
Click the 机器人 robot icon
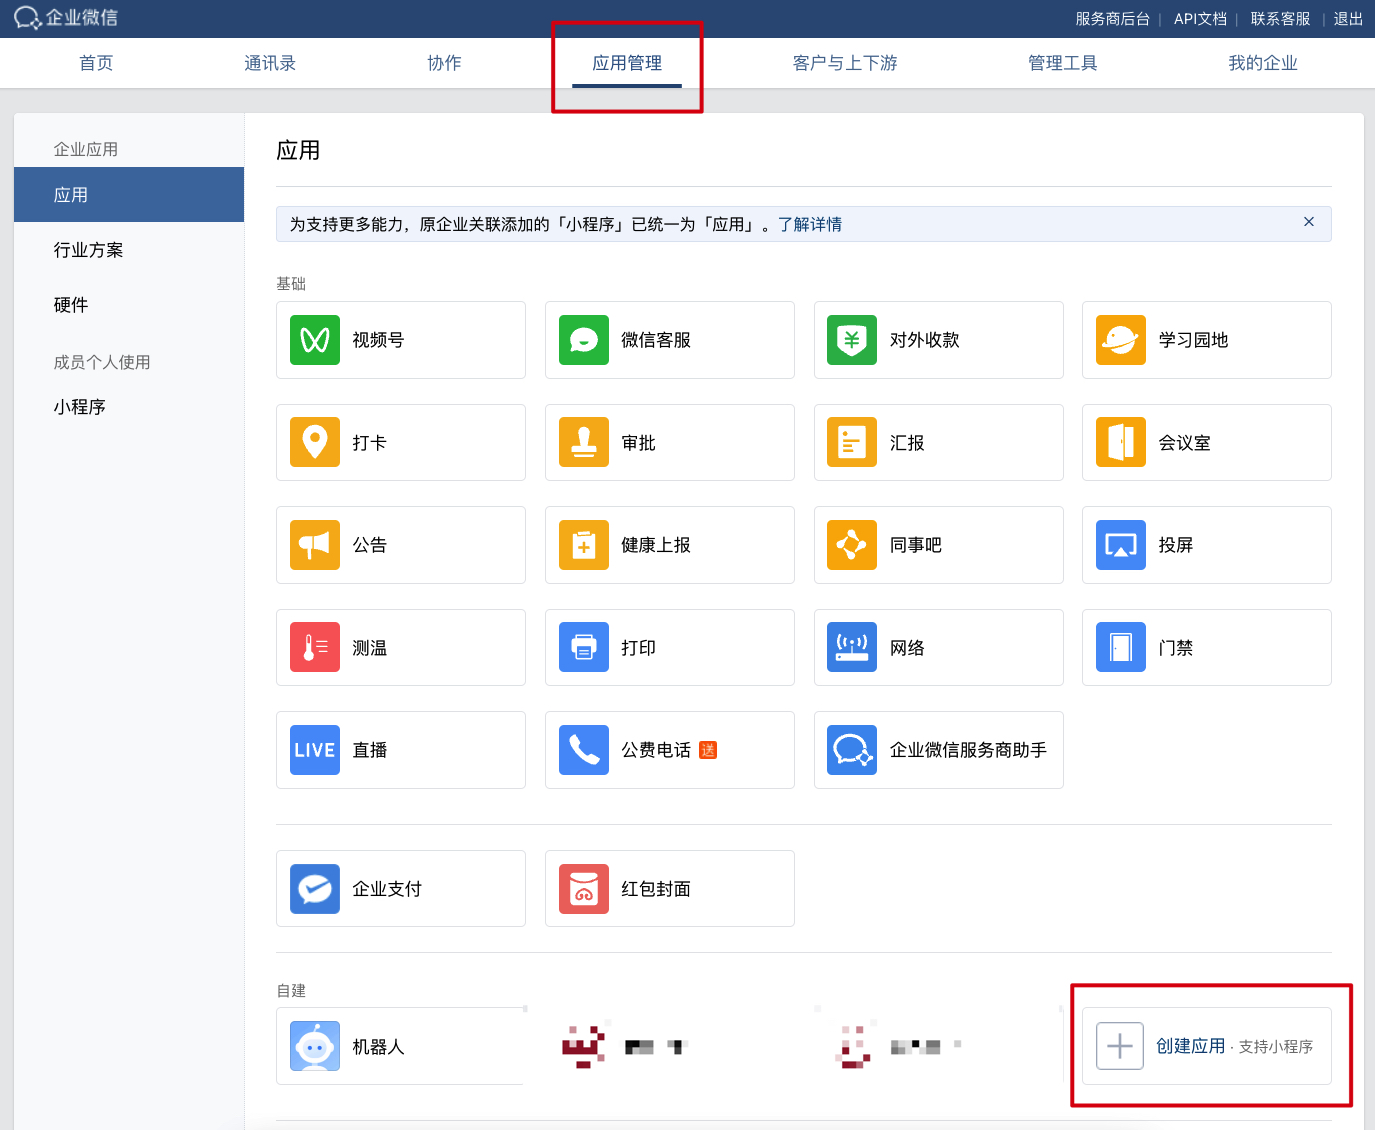coord(315,1046)
